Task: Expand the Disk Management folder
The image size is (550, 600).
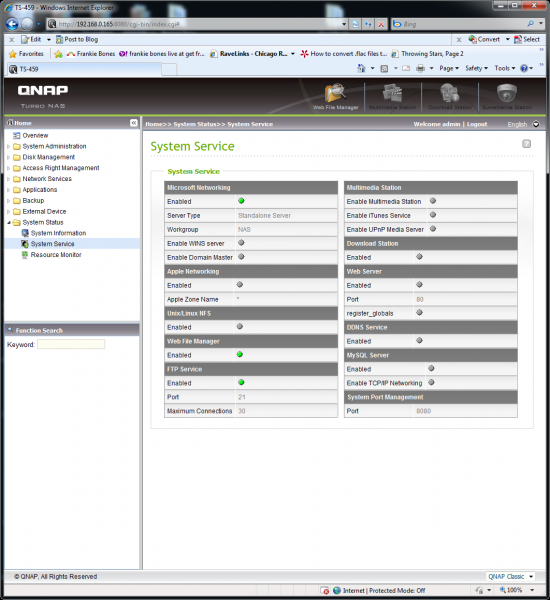Action: click(x=8, y=157)
